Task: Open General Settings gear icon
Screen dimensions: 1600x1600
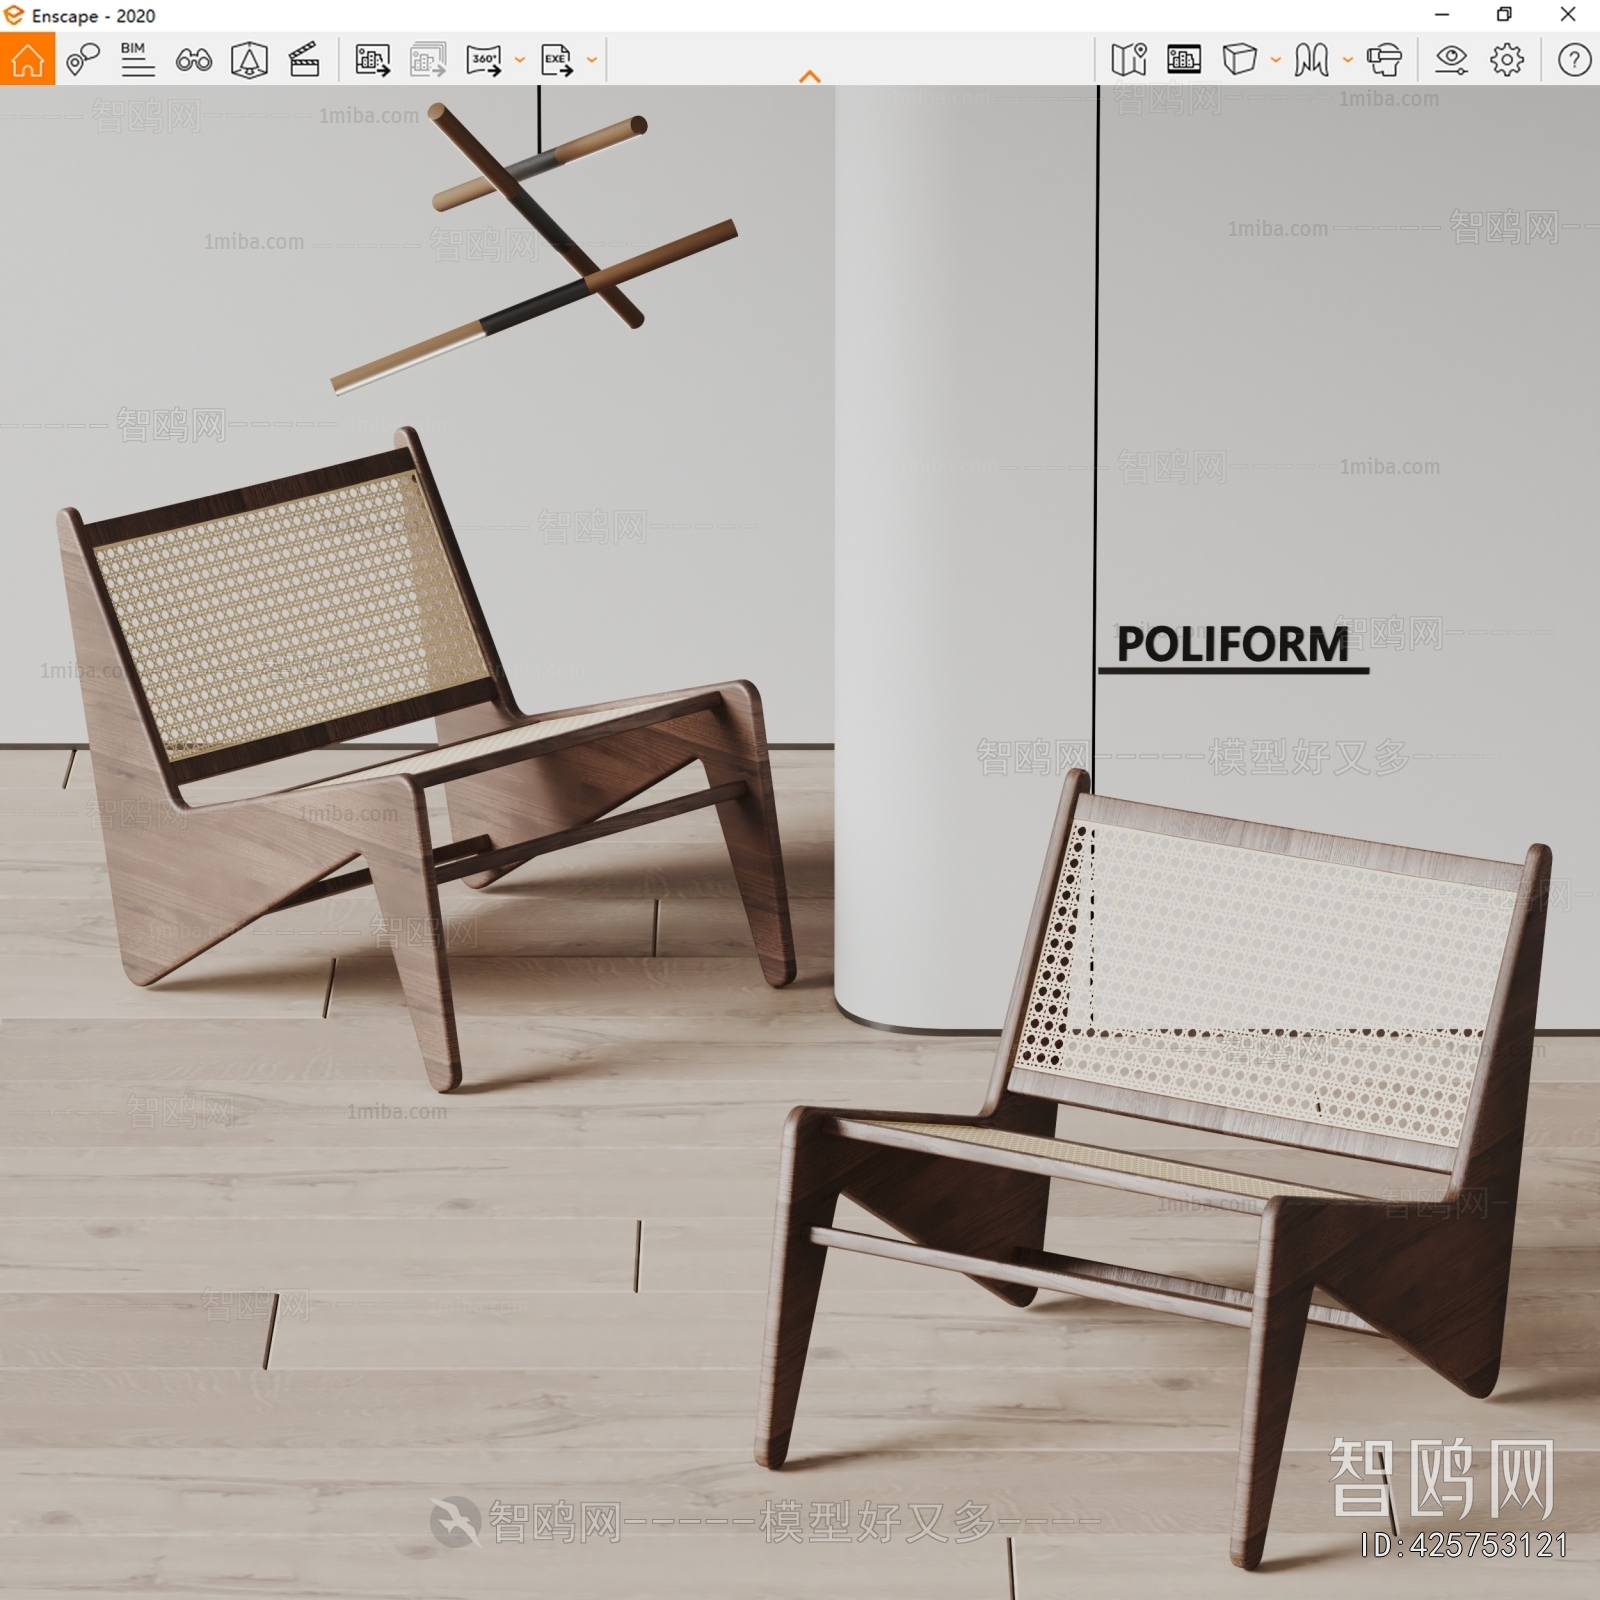Action: pos(1507,60)
